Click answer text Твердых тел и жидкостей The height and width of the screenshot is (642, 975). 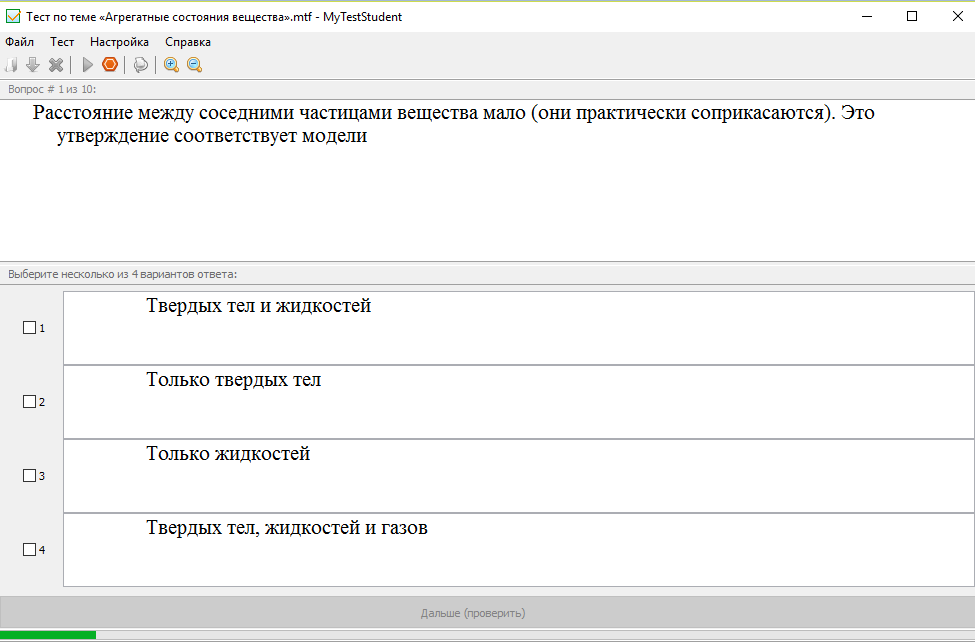coord(259,306)
